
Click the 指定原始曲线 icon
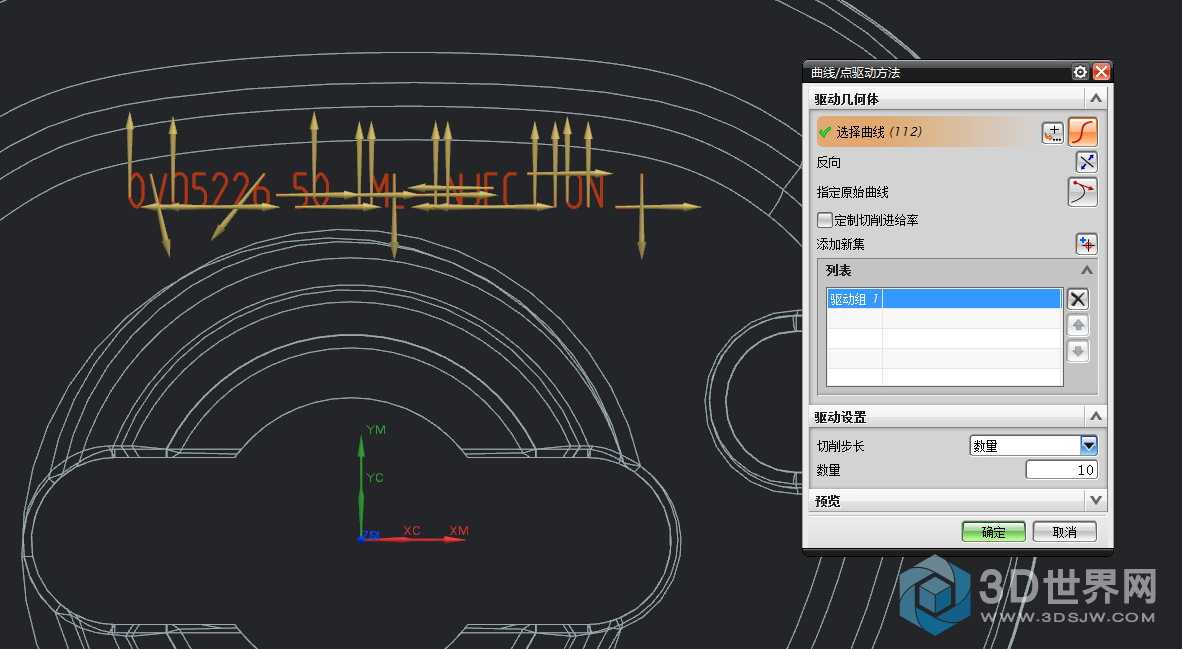1082,192
